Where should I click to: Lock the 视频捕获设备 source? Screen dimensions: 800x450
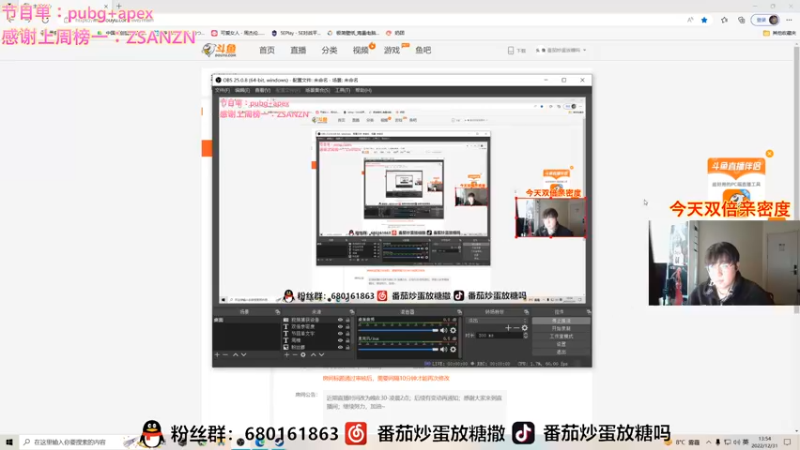(347, 320)
